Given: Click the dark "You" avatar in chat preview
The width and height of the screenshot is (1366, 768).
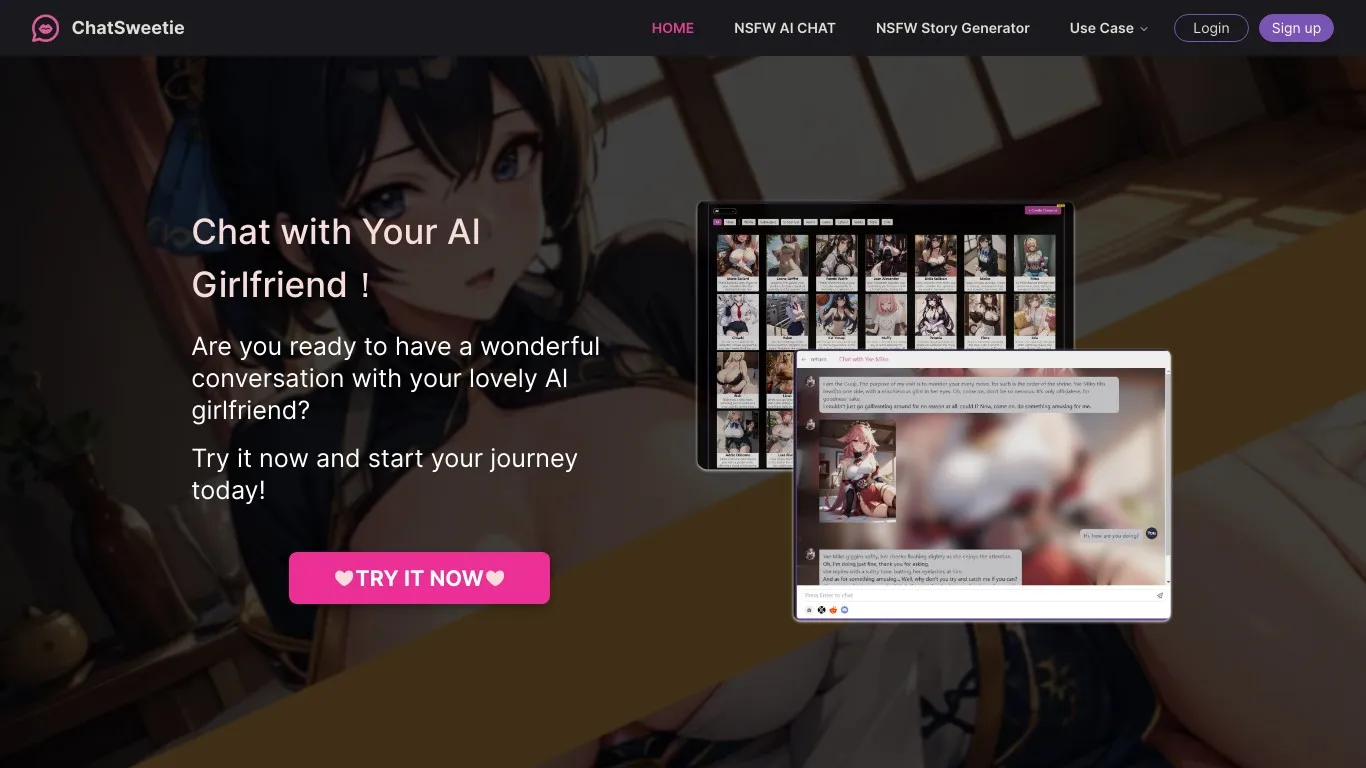Looking at the screenshot, I should 1151,534.
